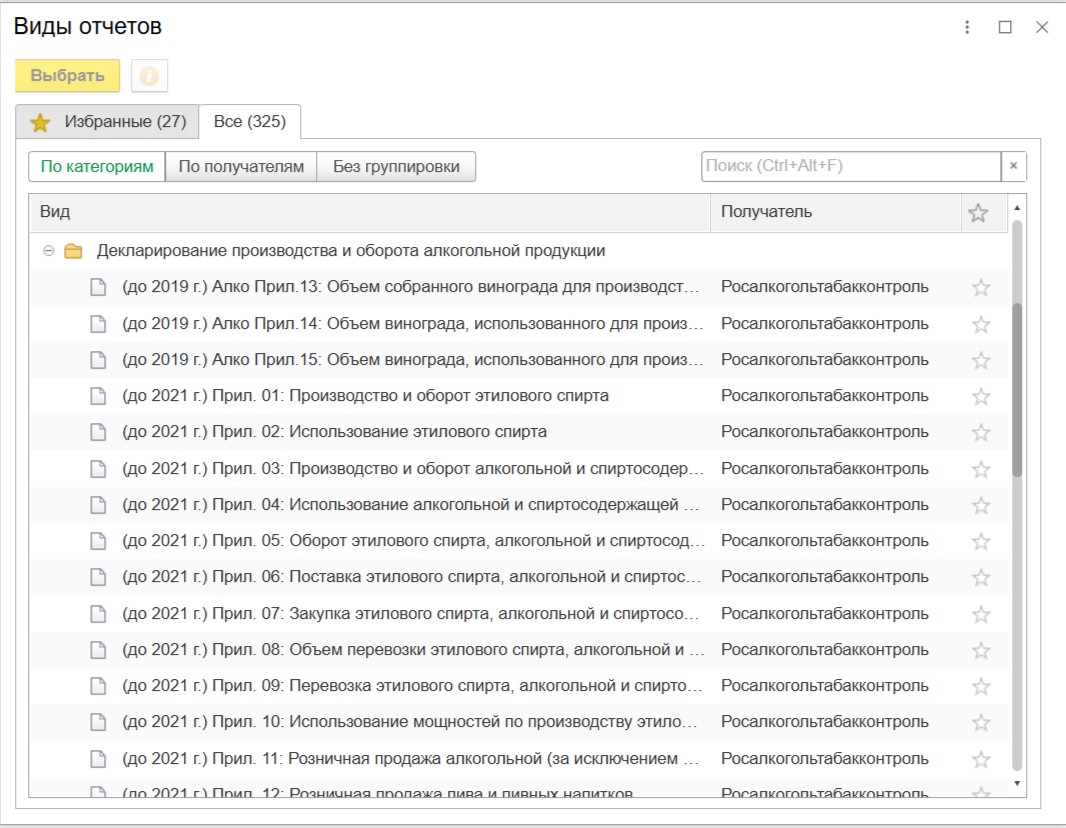Click the vertical scrollbar thumb
Viewport: 1066px width, 828px height.
click(x=1017, y=390)
